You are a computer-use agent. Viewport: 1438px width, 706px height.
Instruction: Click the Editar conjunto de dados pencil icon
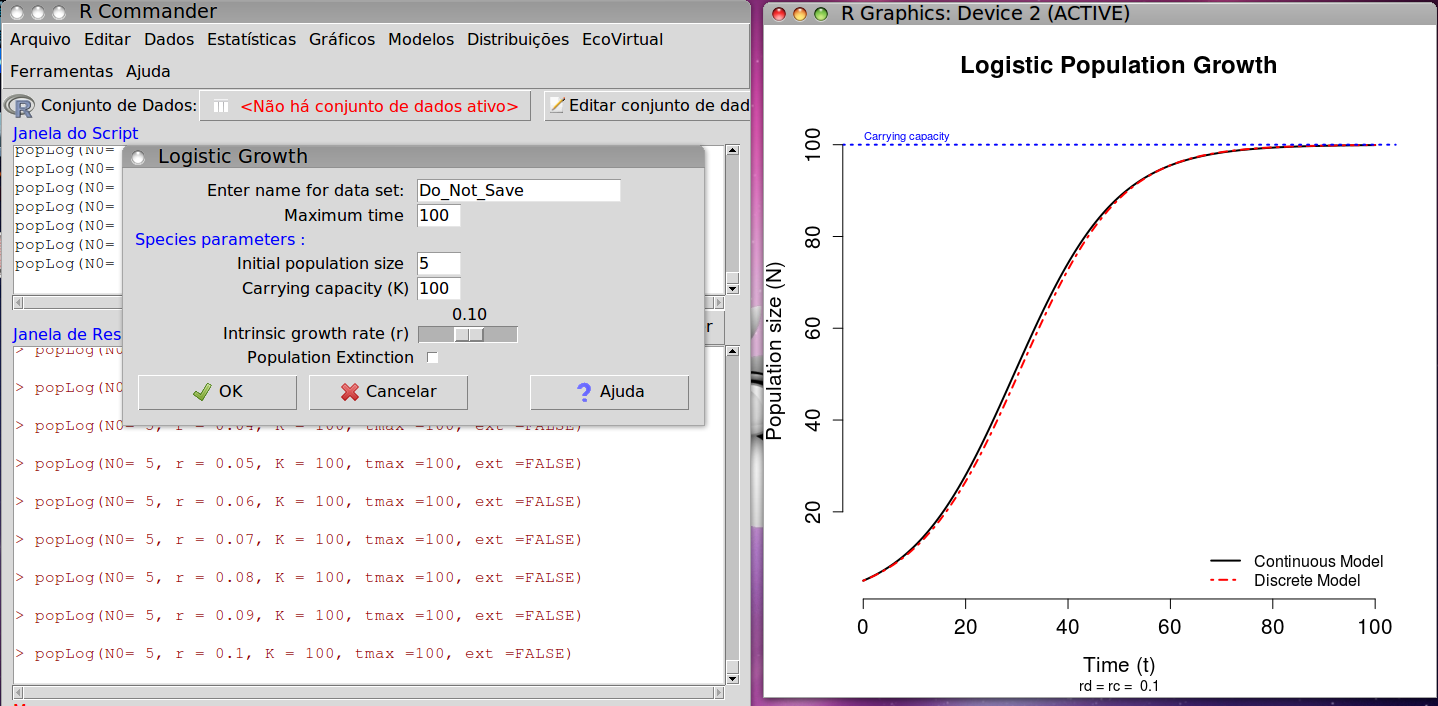[x=557, y=105]
